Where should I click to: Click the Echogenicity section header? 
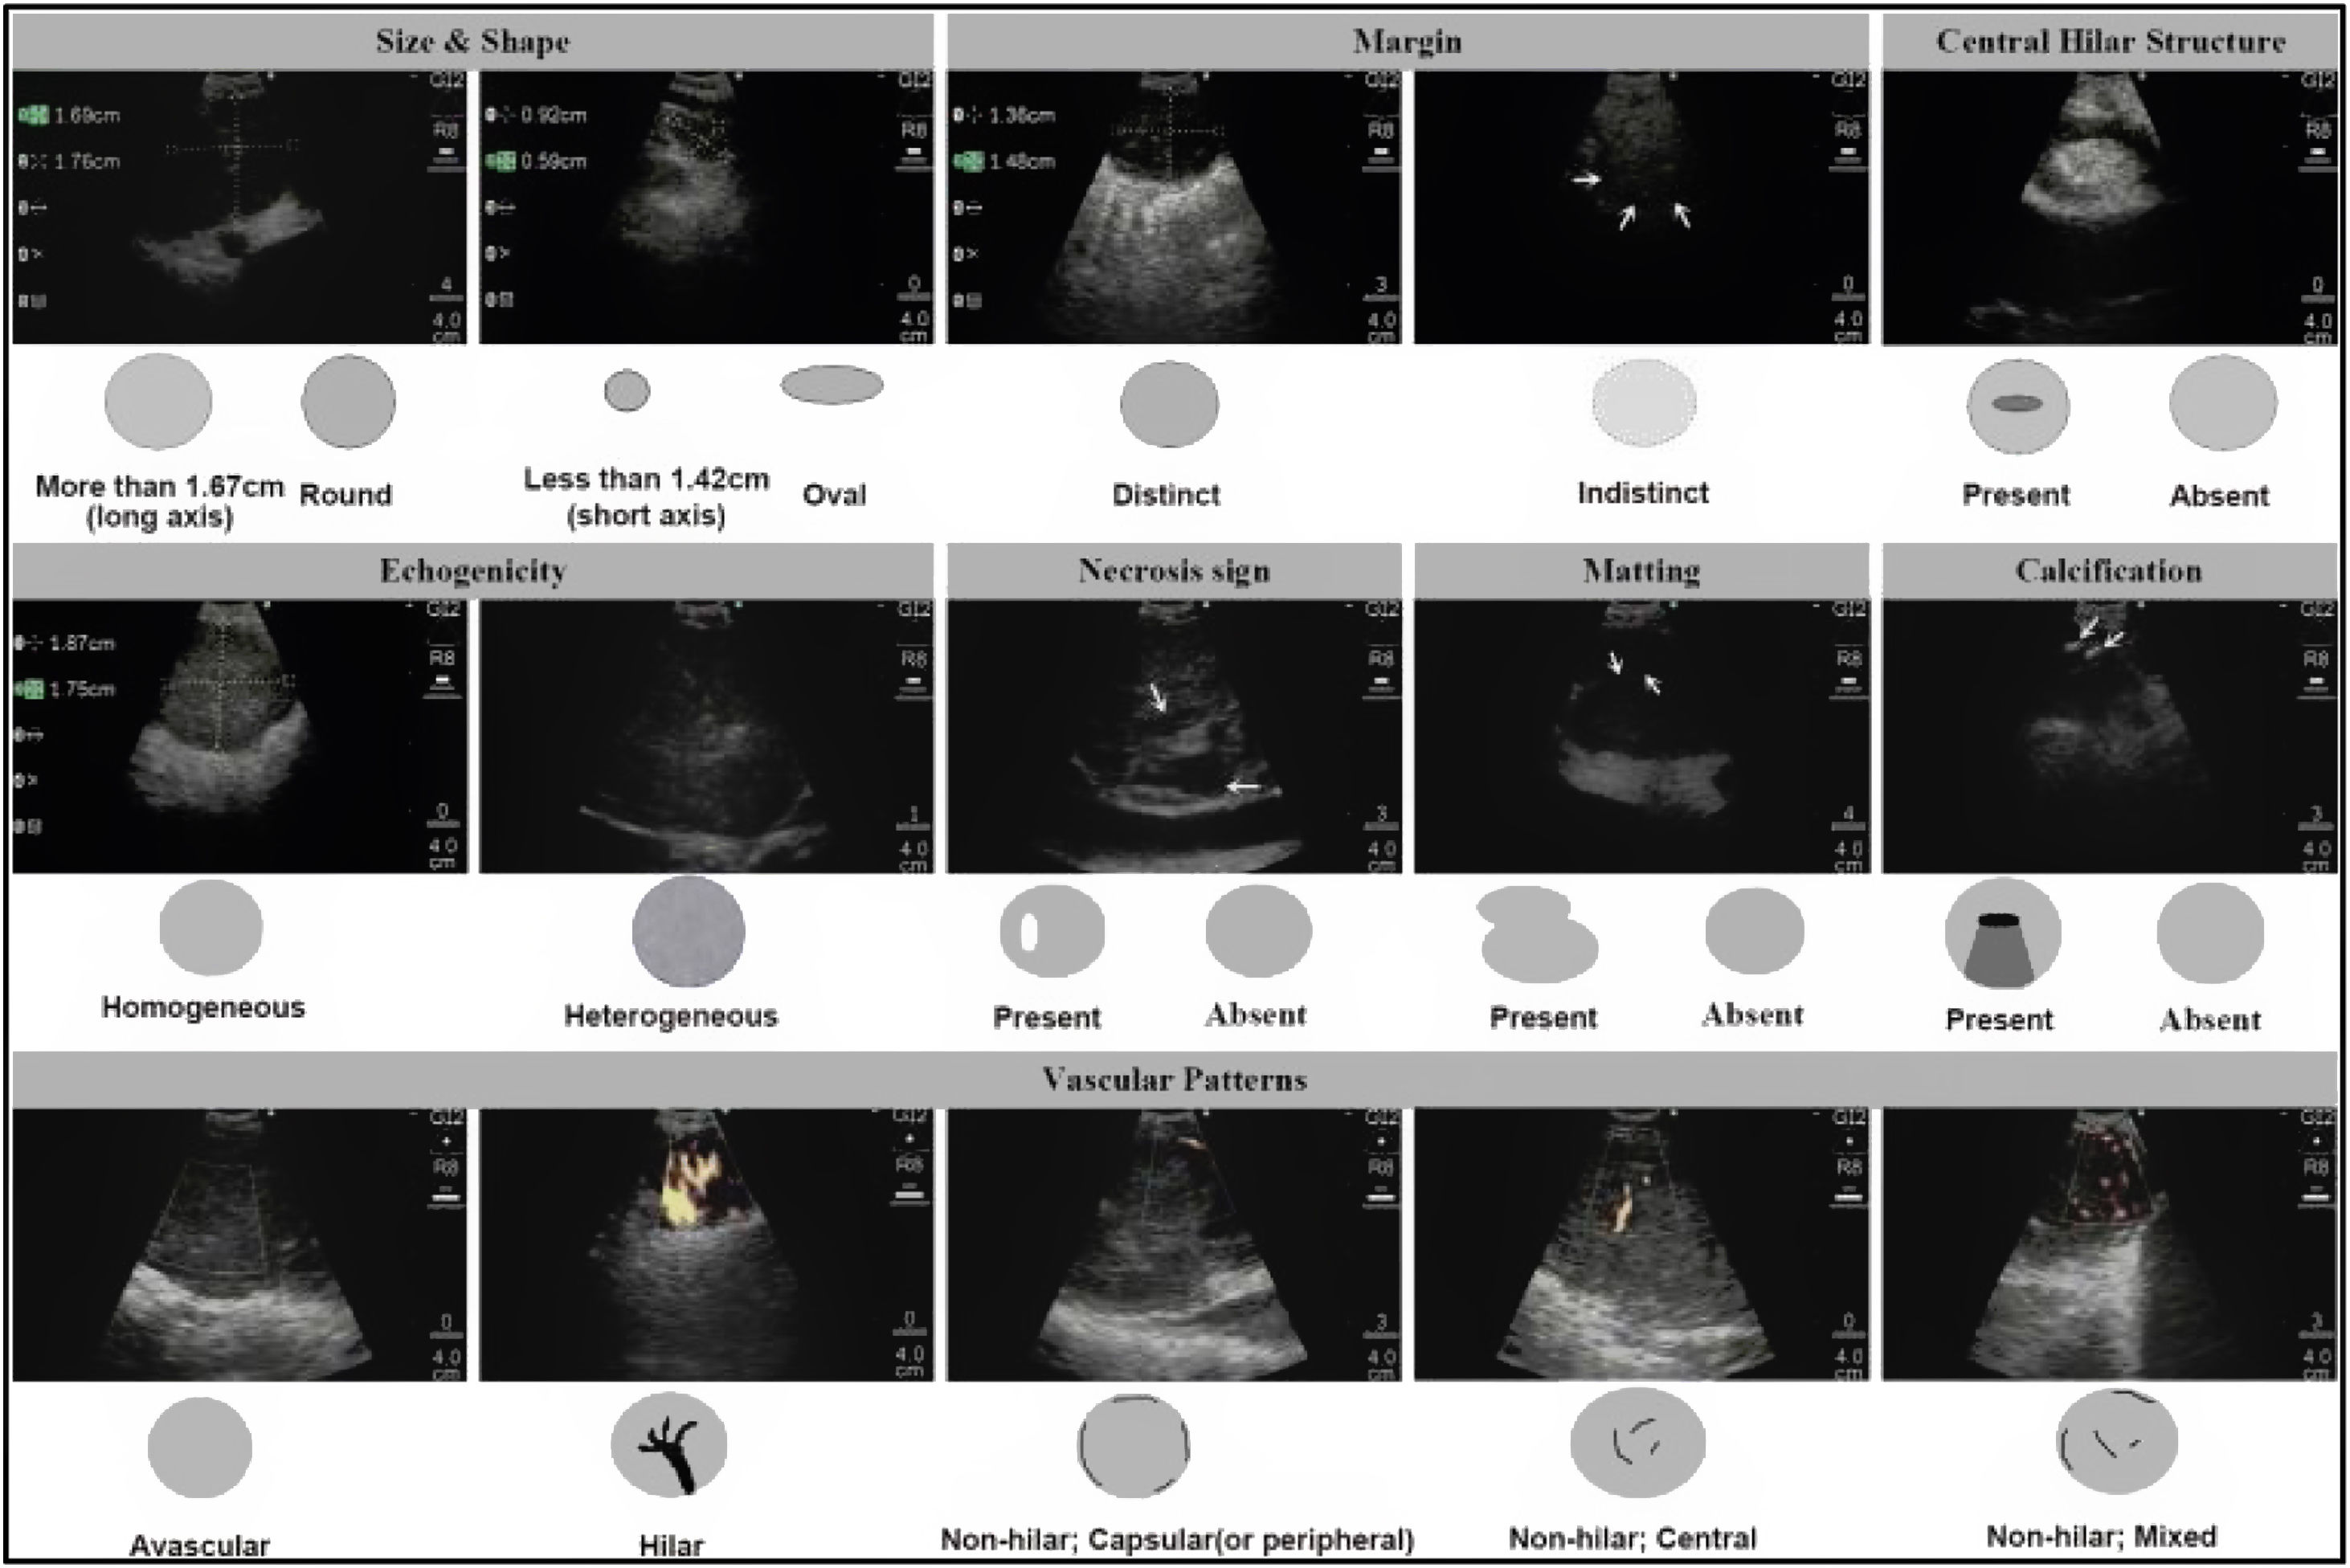(x=472, y=570)
